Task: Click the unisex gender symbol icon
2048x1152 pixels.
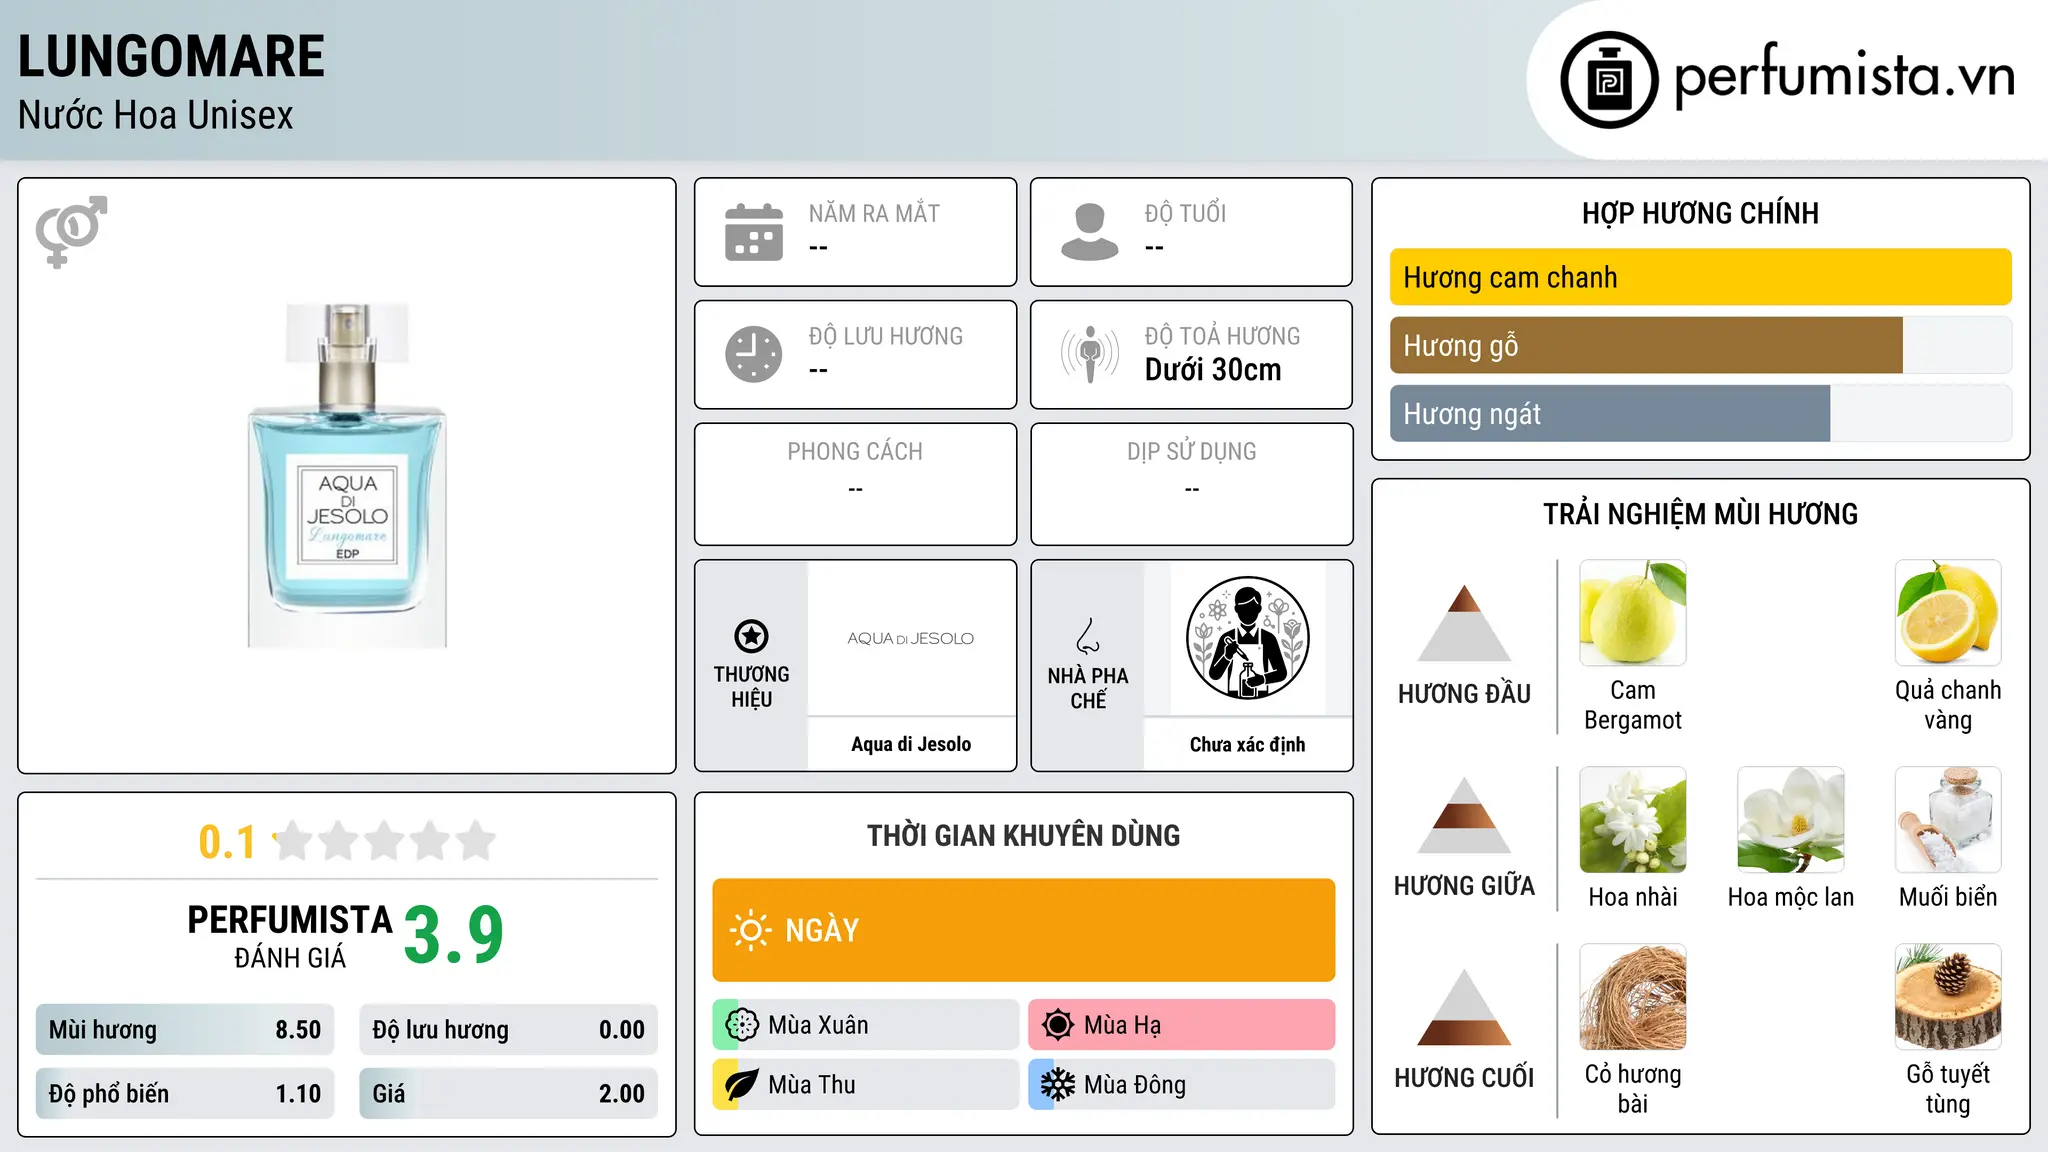Action: (71, 231)
